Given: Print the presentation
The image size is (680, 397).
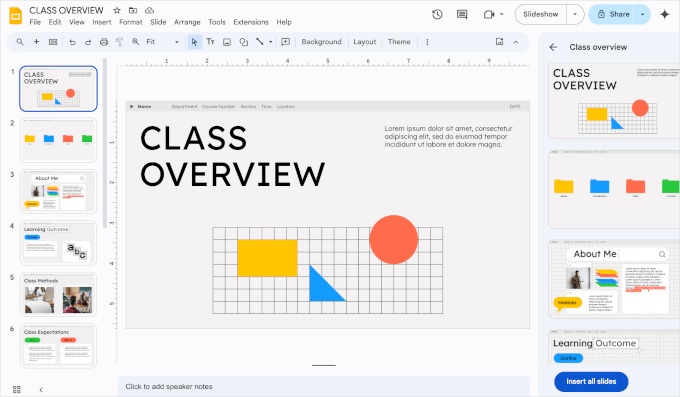Looking at the screenshot, I should click(104, 42).
